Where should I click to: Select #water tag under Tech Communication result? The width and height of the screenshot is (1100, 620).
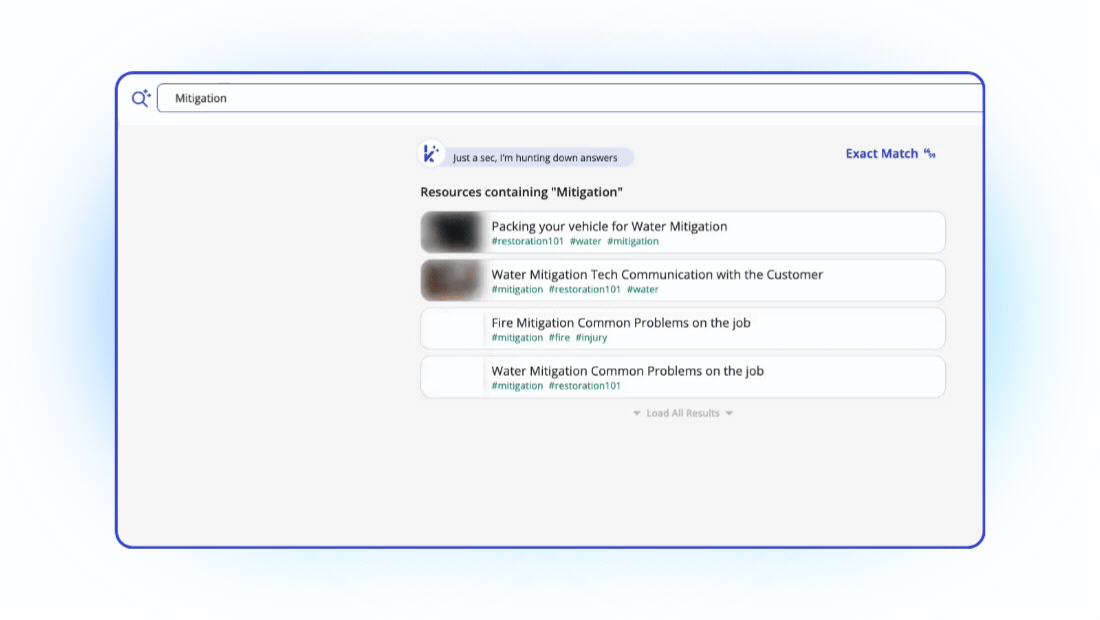643,290
